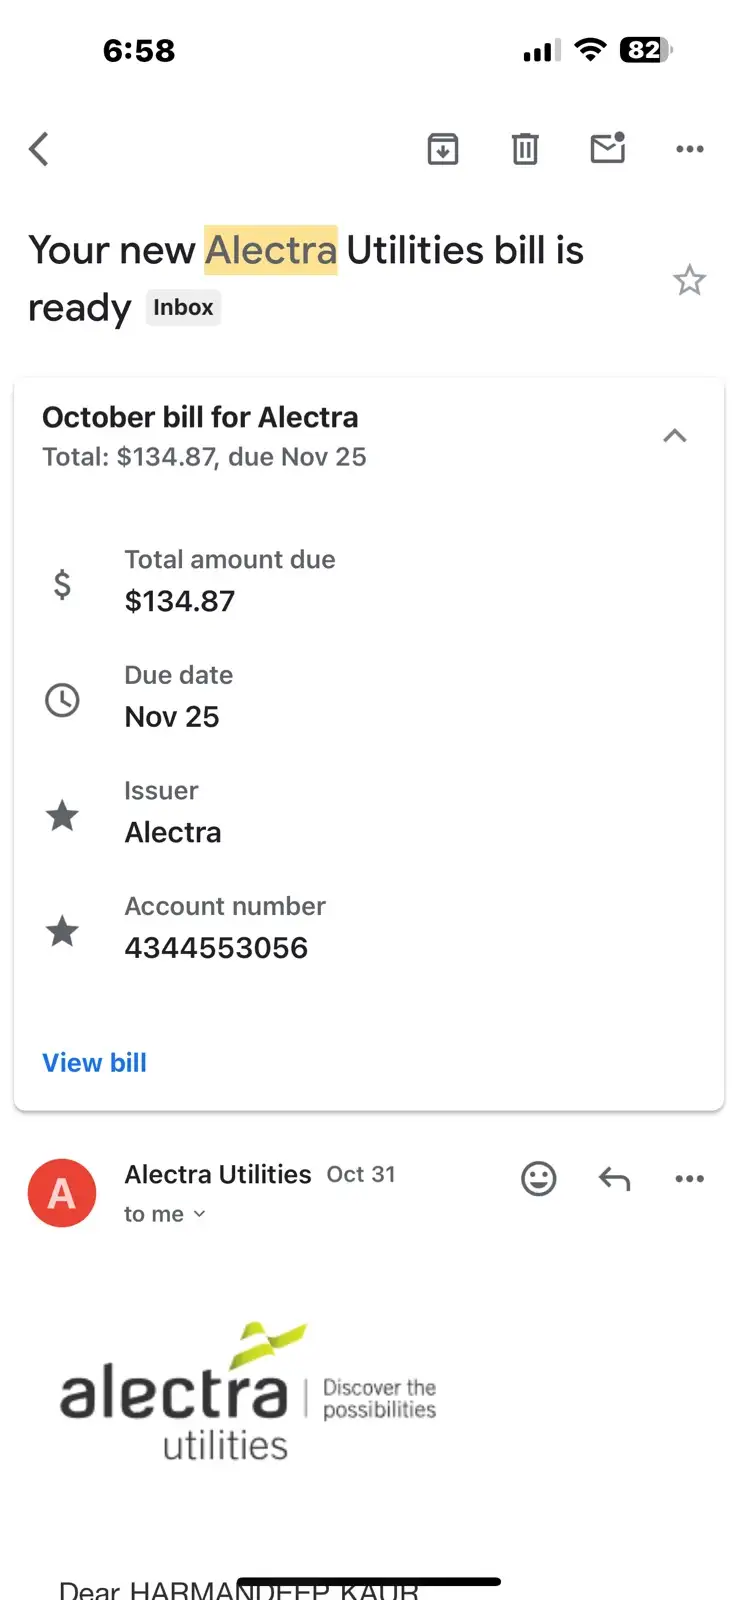Viewport: 738px width, 1600px height.
Task: Open the View bill link
Action: point(94,1063)
